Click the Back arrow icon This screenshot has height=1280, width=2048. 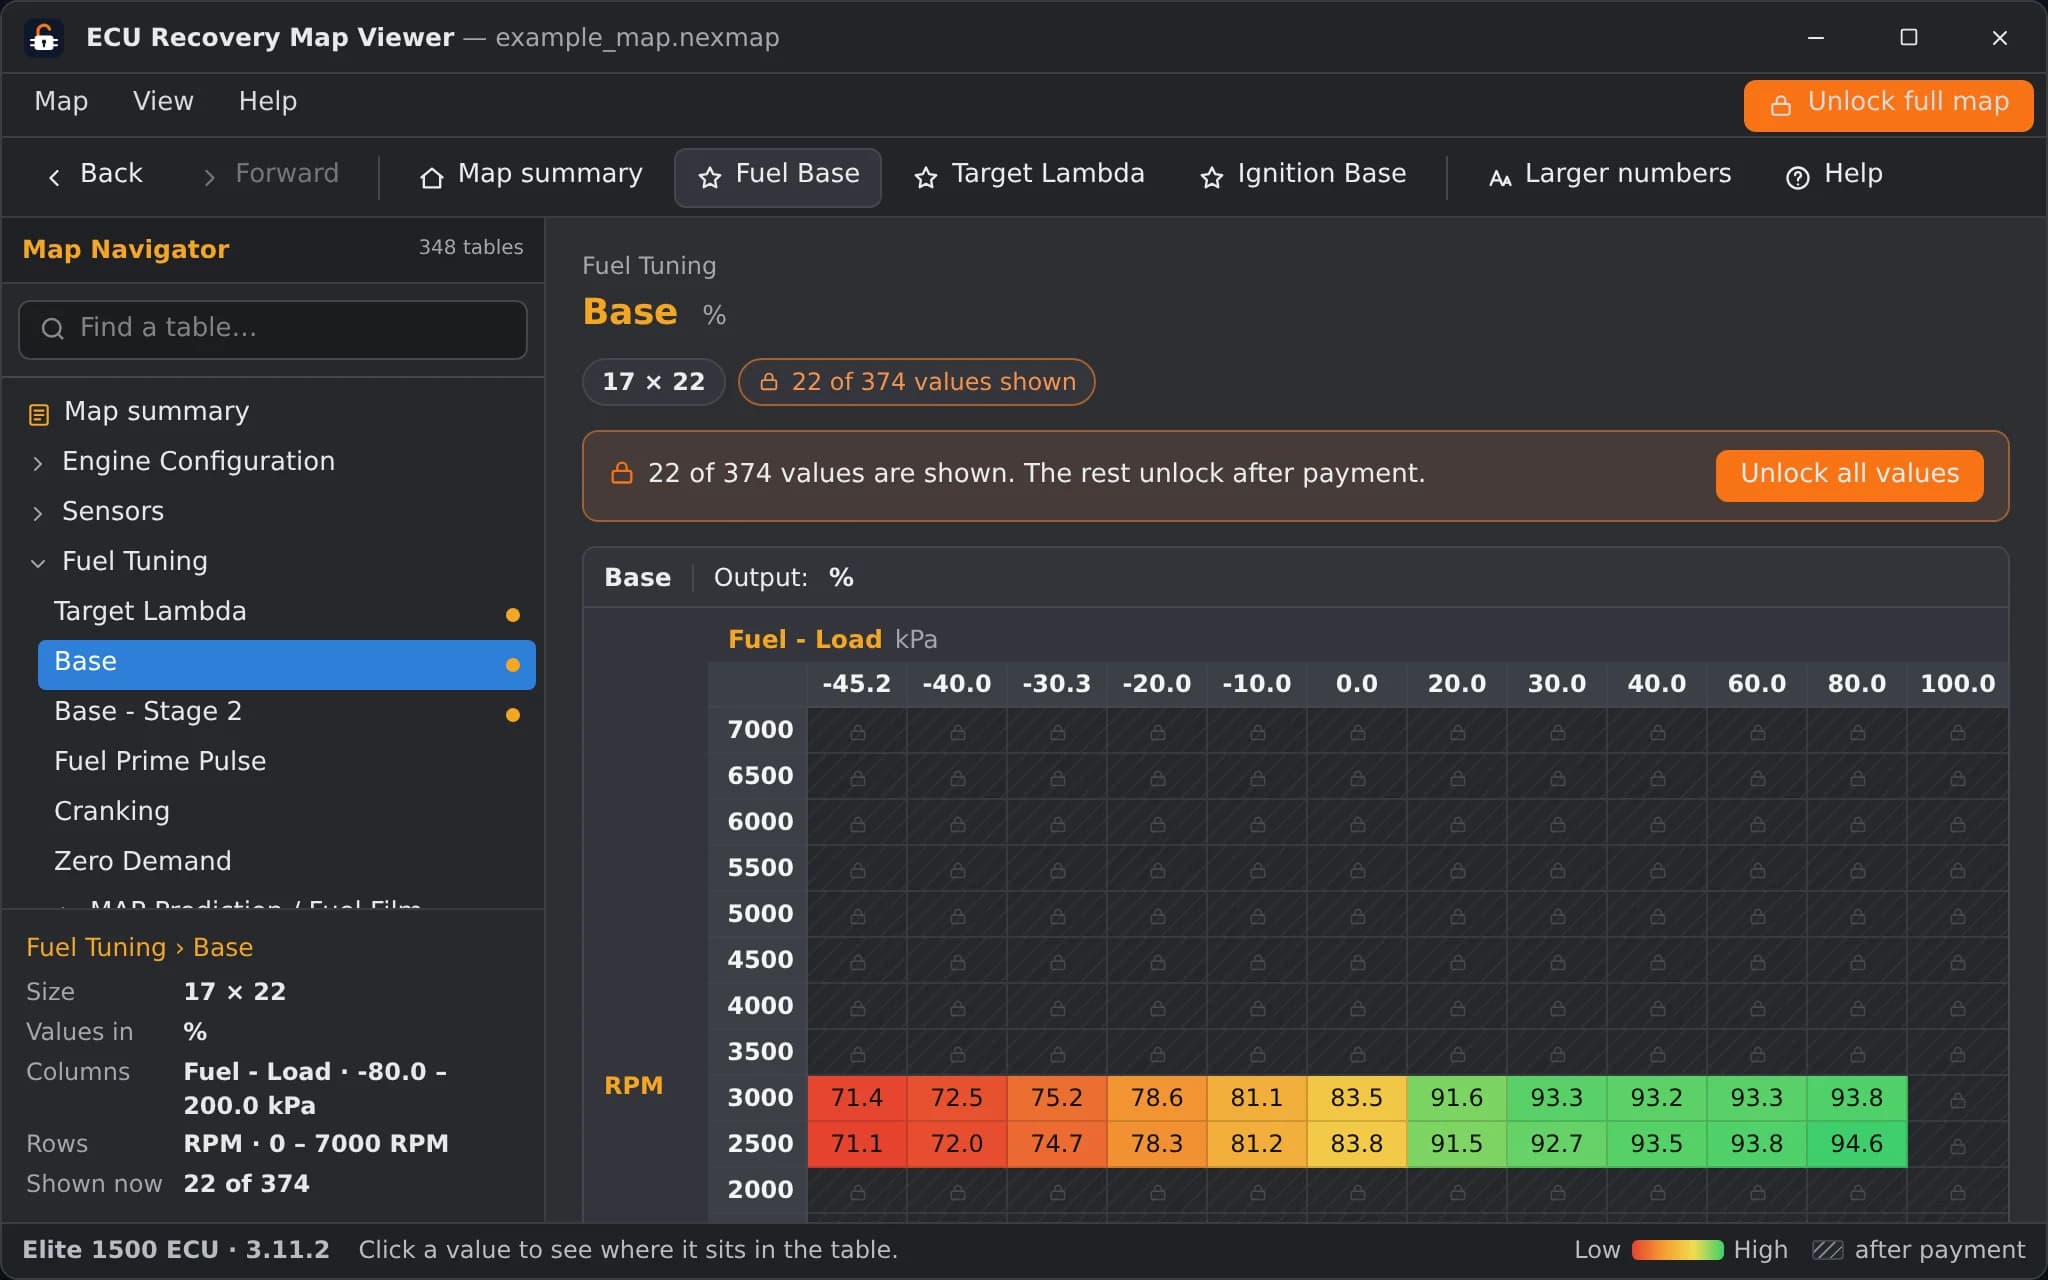pos(54,177)
